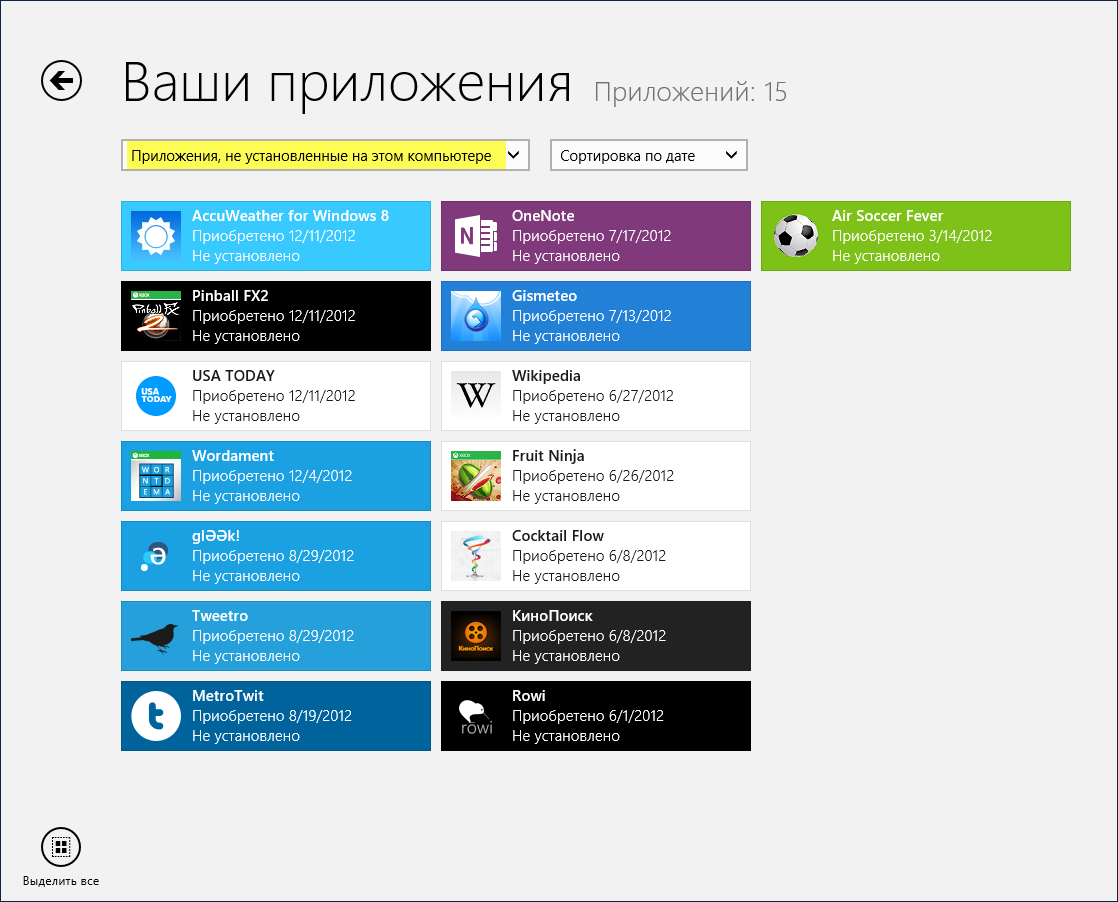Screen dimensions: 1118x902
Task: Click the Выделить все label
Action: (61, 881)
